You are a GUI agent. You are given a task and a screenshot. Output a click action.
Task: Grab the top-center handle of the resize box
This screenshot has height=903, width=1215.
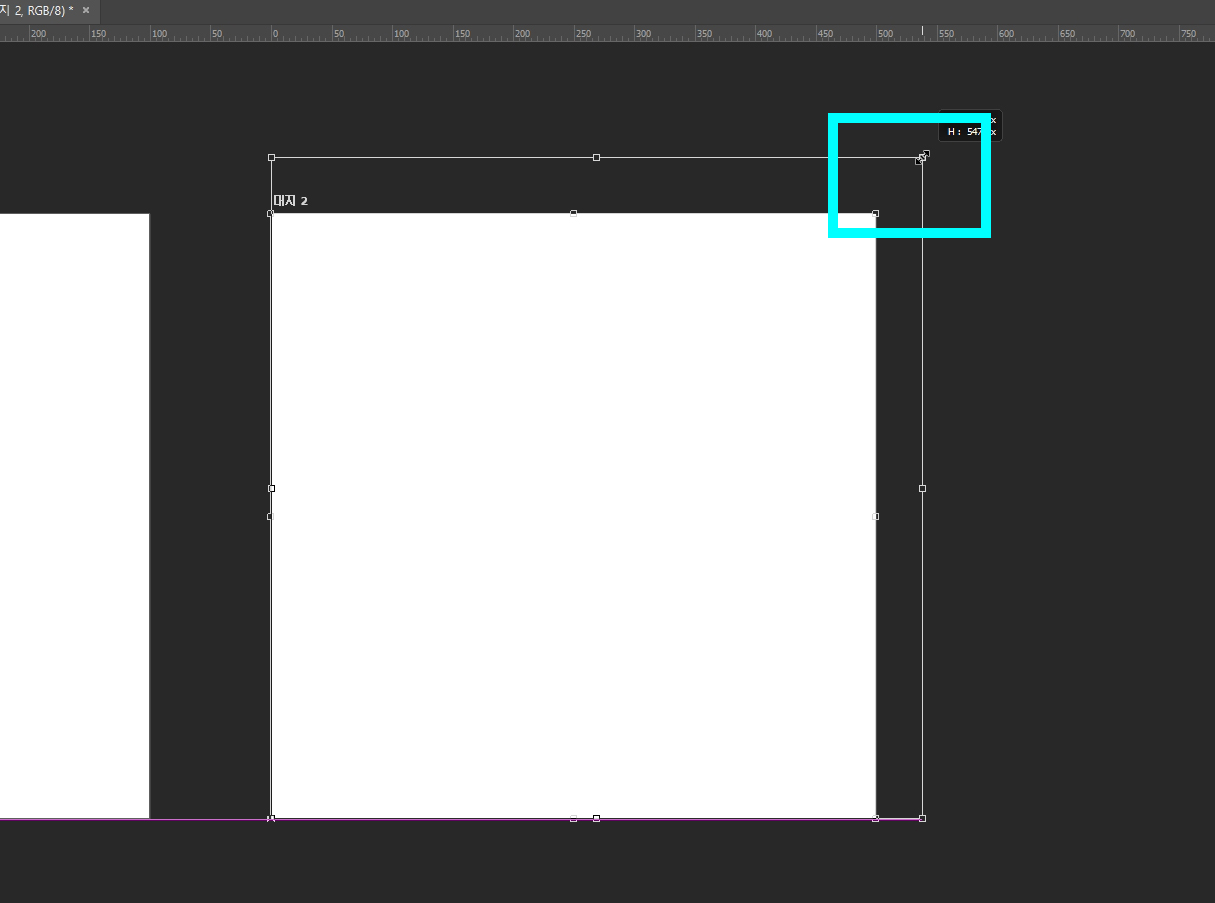(597, 158)
